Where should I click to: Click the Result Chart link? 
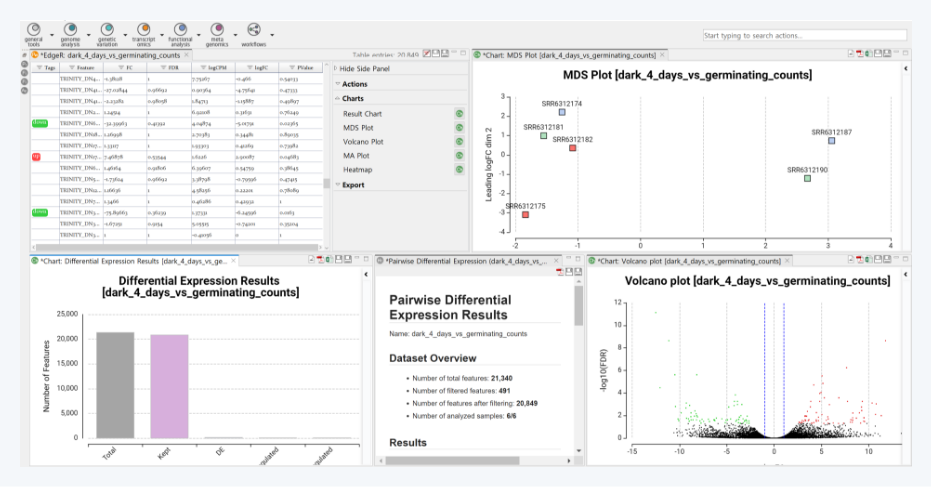pyautogui.click(x=362, y=114)
